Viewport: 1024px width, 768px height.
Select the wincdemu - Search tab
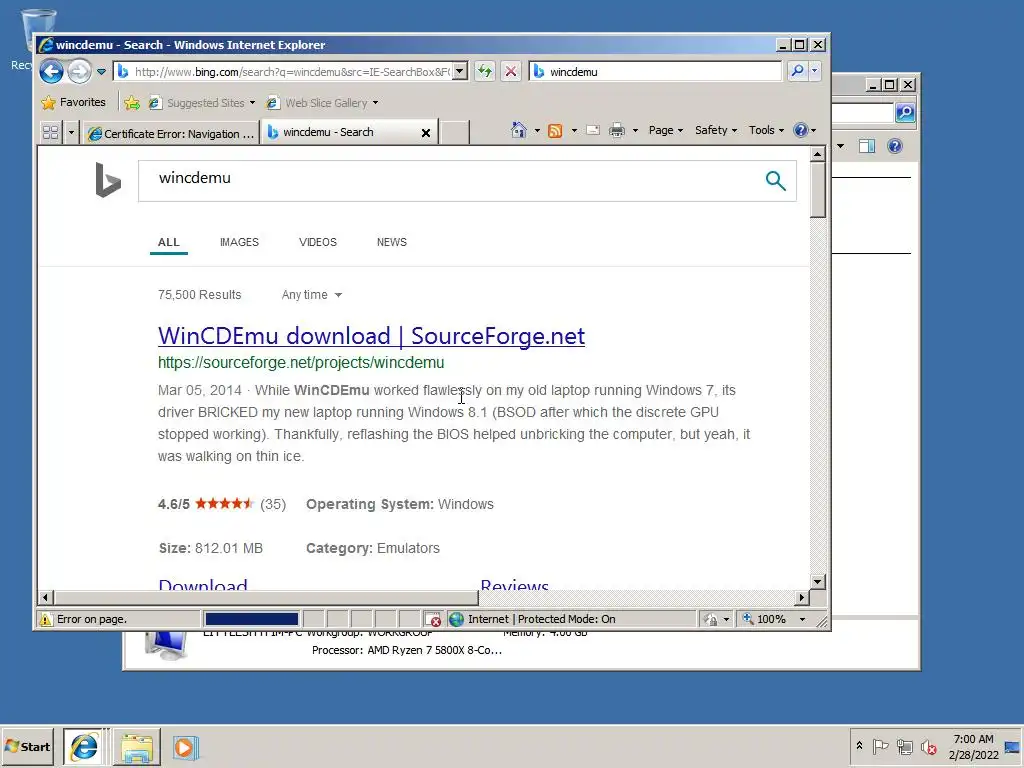click(328, 132)
